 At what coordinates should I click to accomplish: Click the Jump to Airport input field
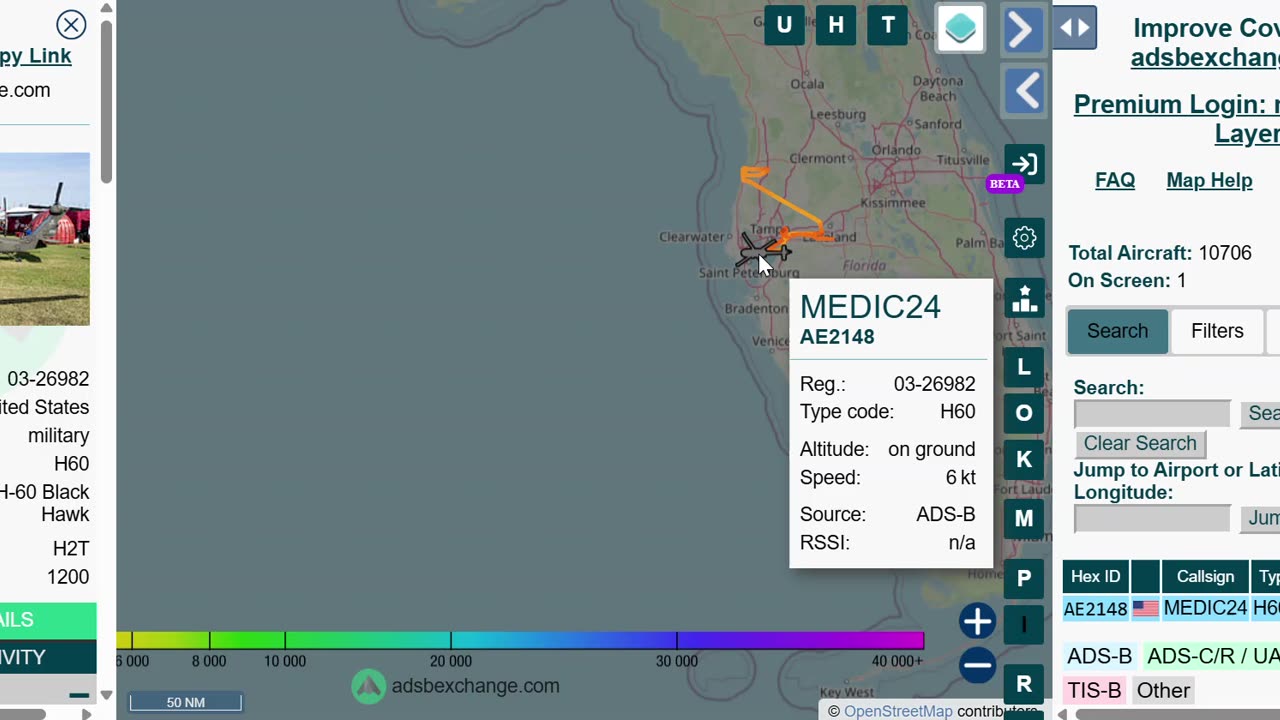(x=1152, y=518)
